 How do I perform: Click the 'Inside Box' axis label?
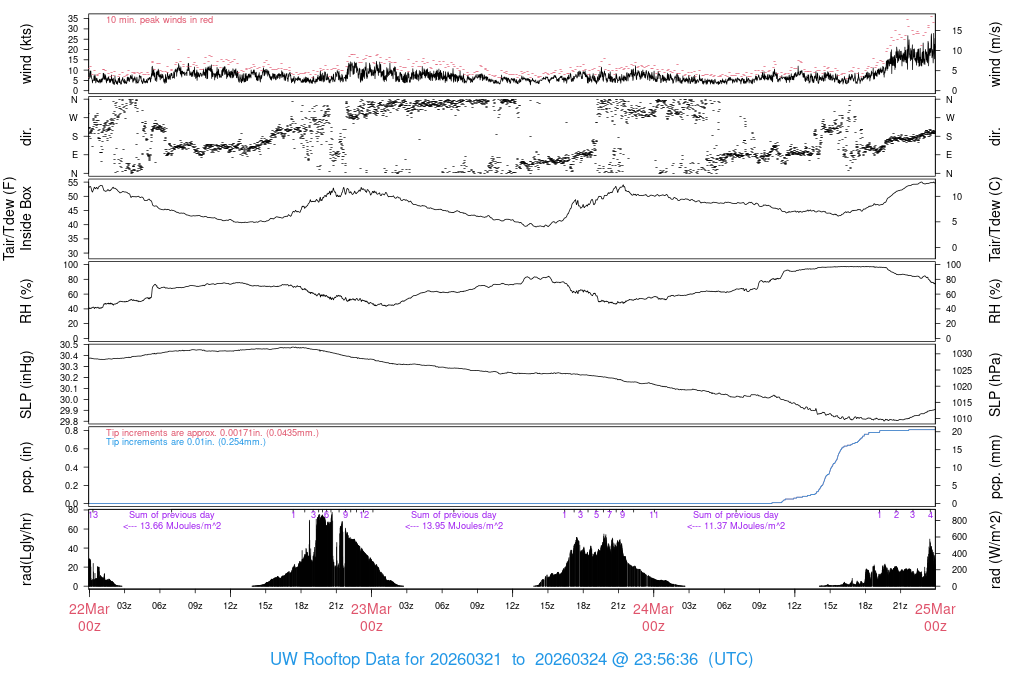click(x=26, y=219)
